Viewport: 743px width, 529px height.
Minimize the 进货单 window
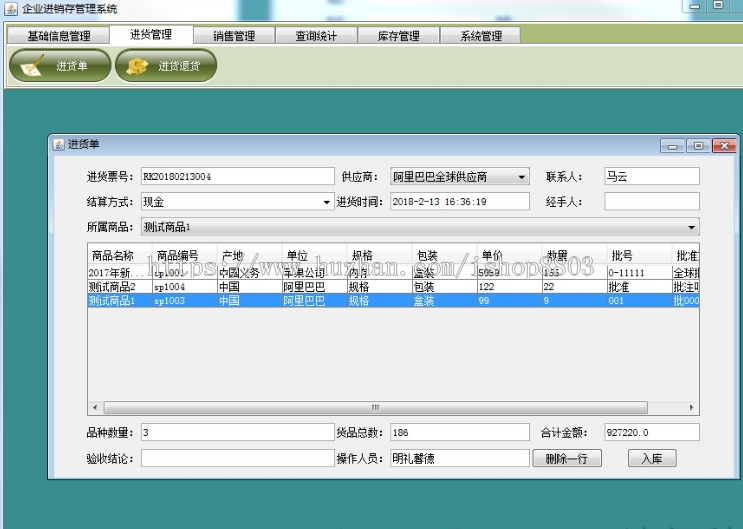click(672, 146)
